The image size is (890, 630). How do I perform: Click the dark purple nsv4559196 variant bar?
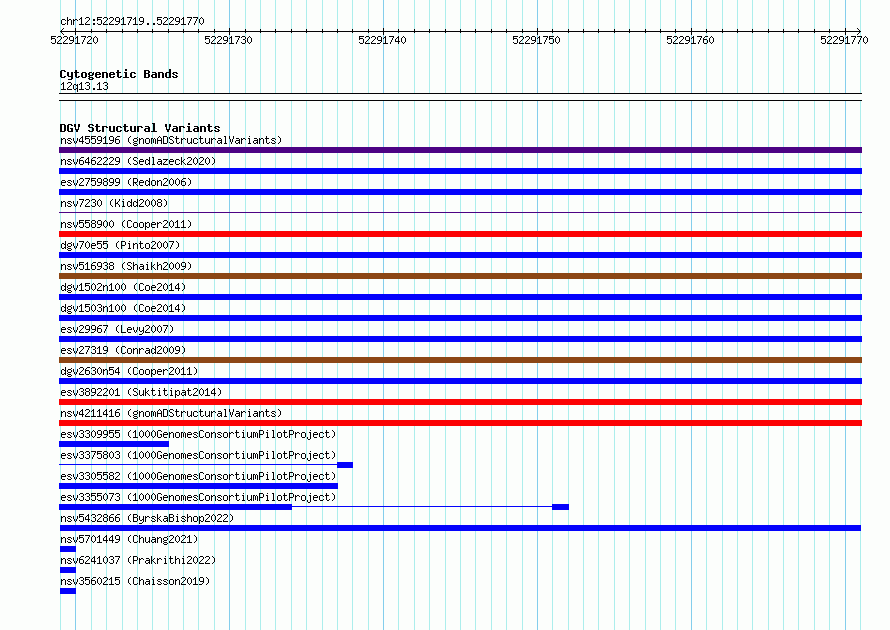(x=460, y=150)
